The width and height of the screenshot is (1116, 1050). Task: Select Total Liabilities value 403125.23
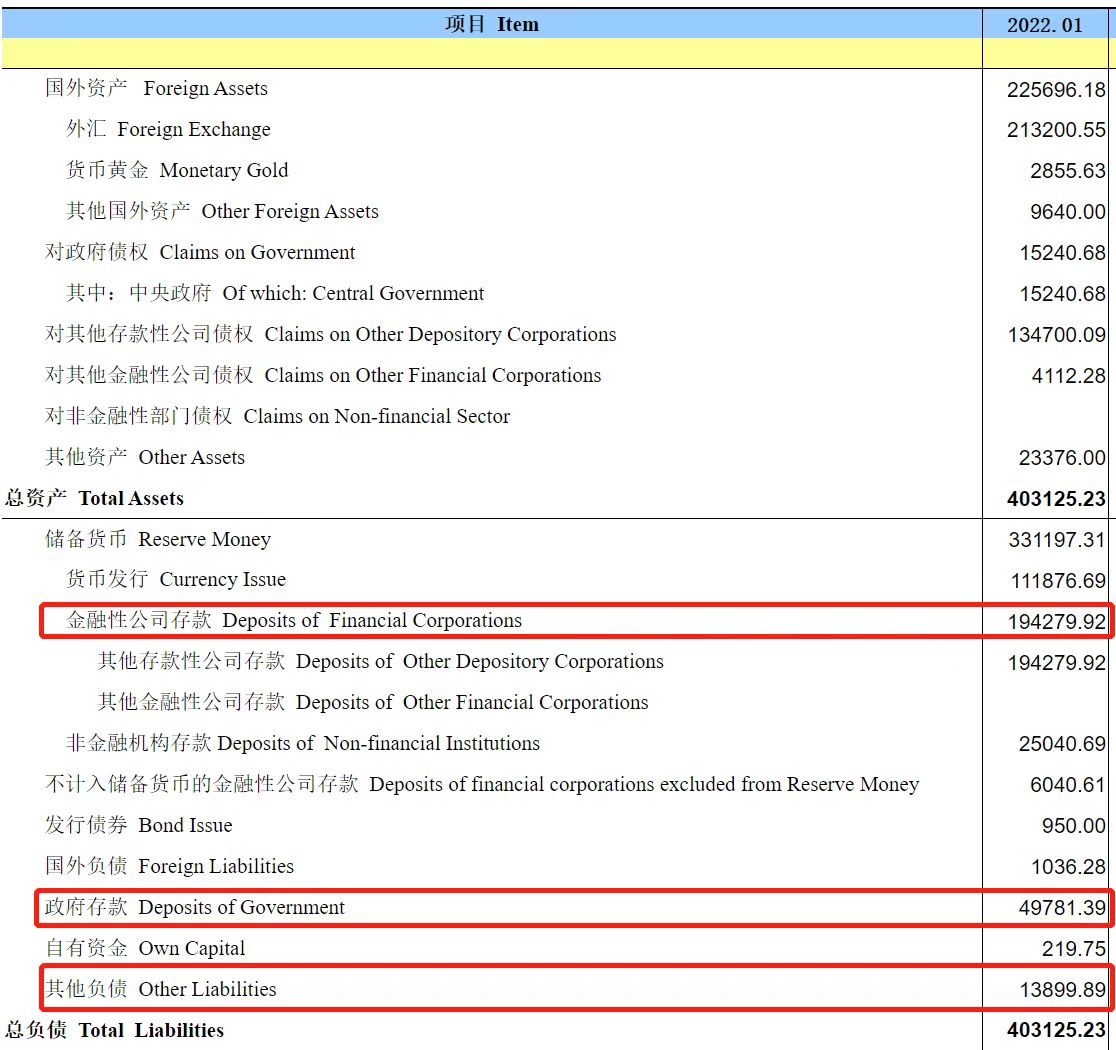pyautogui.click(x=1056, y=1031)
